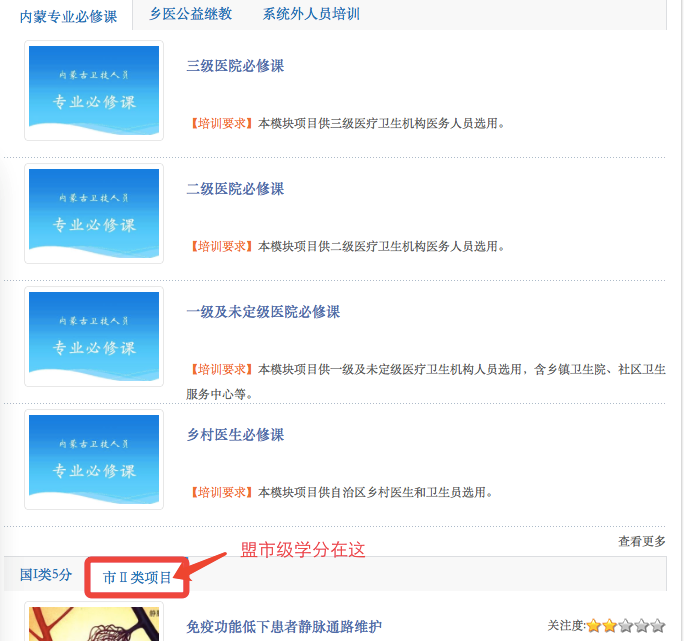The image size is (685, 641).
Task: Click the 关注度 label
Action: click(x=567, y=626)
